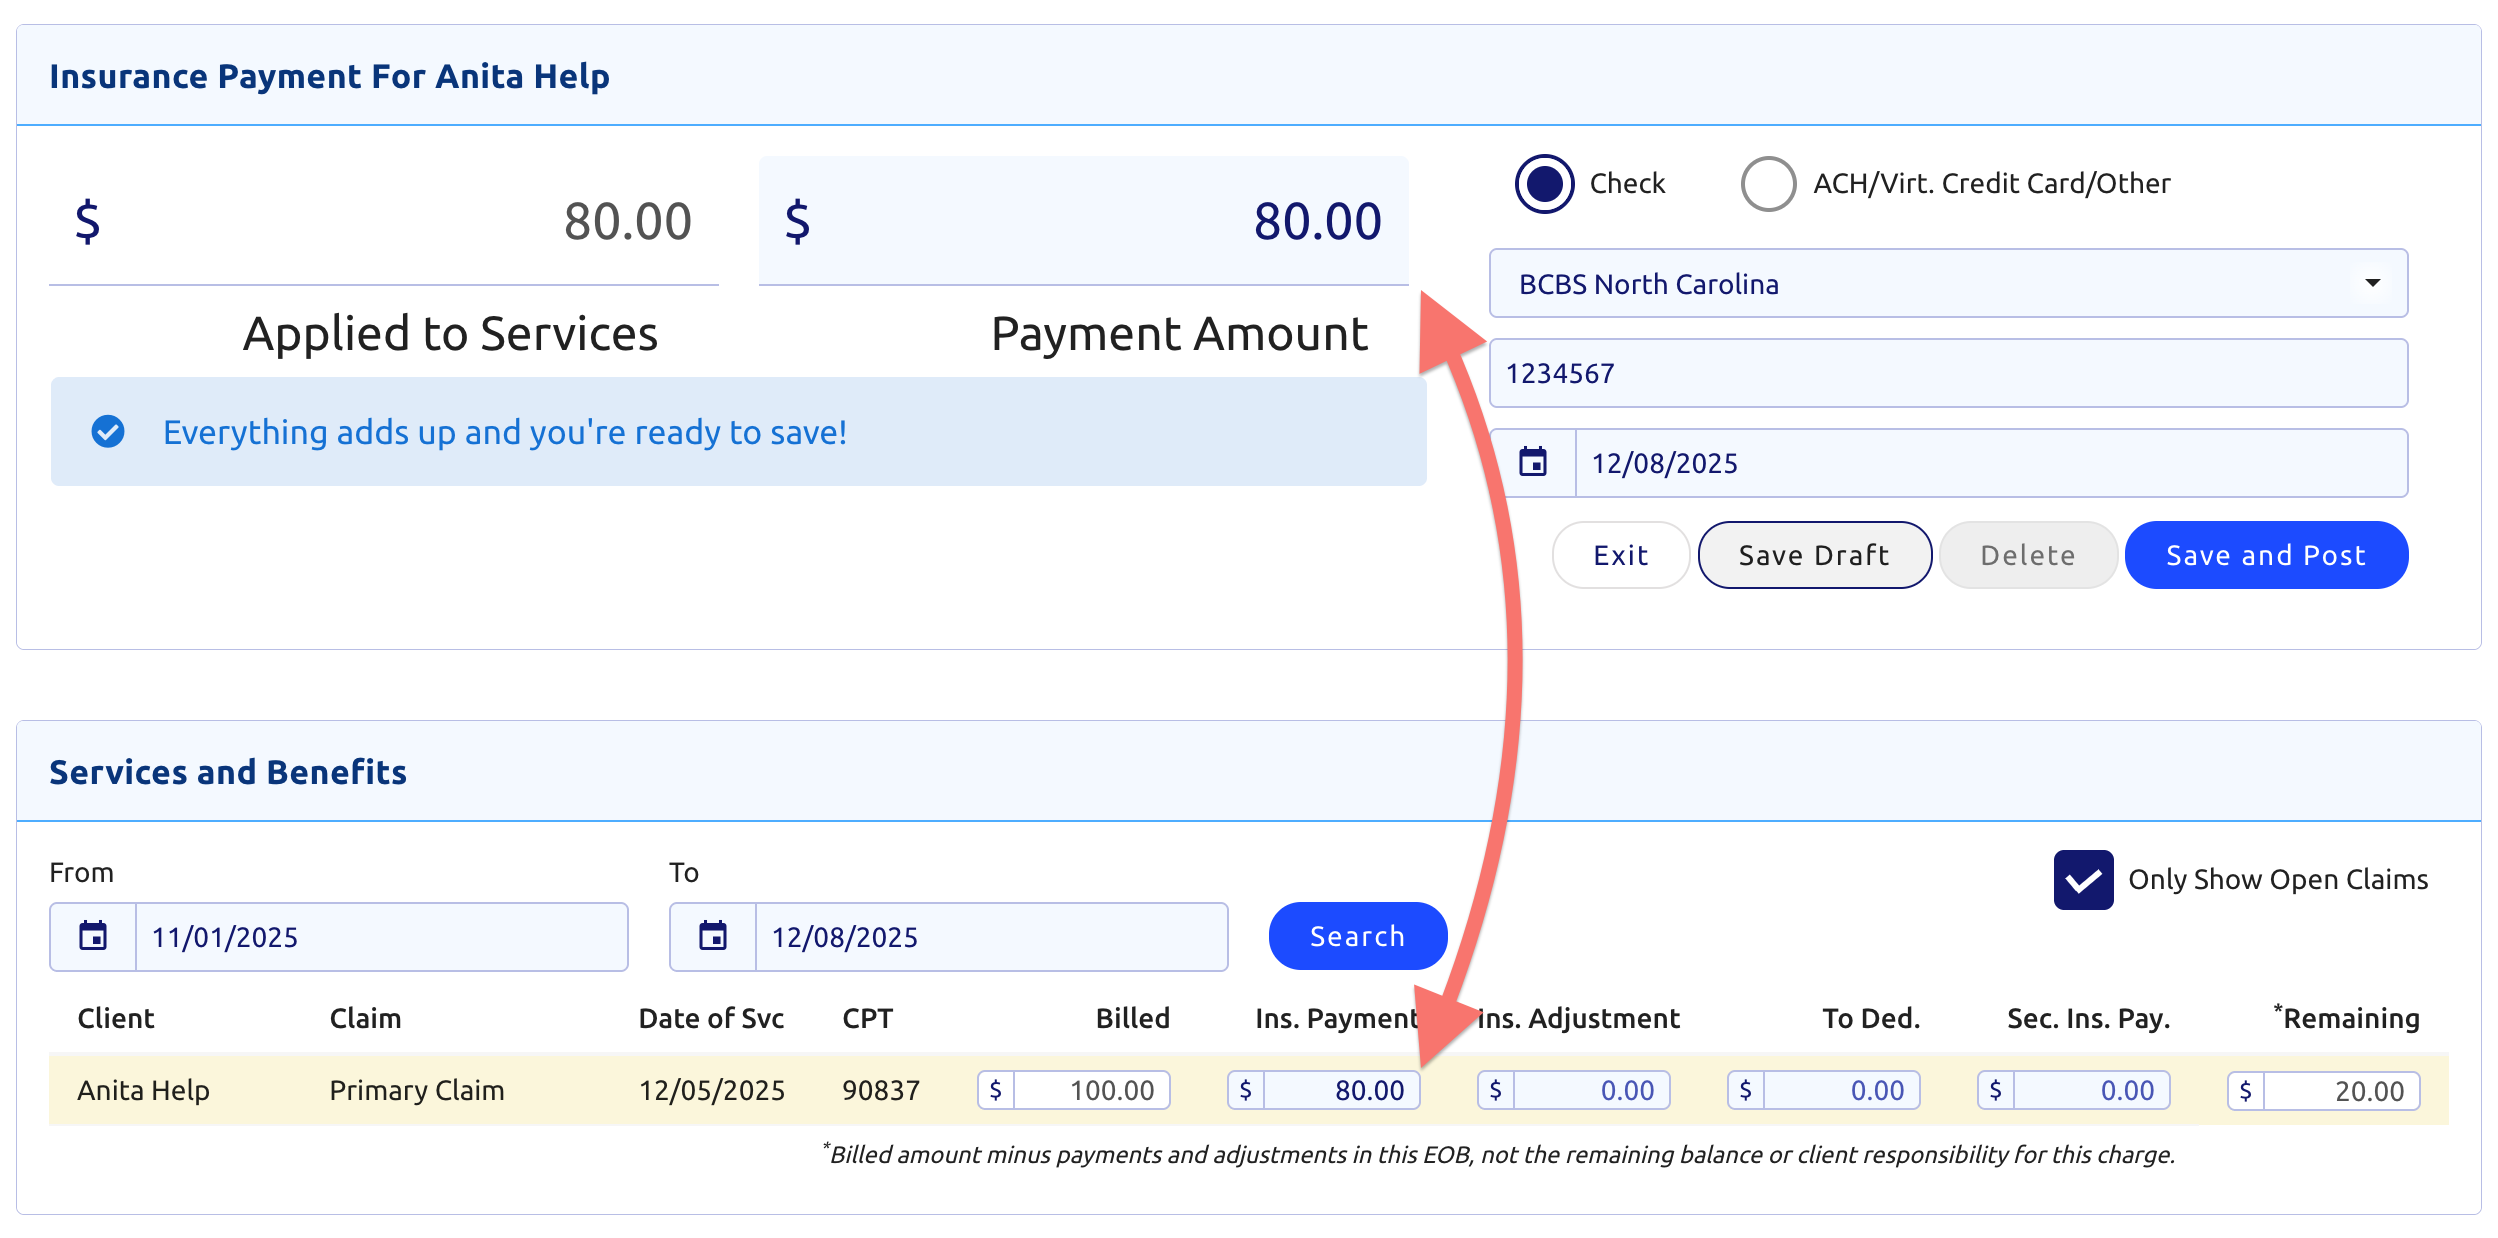Open the To date calendar icon

tap(712, 936)
